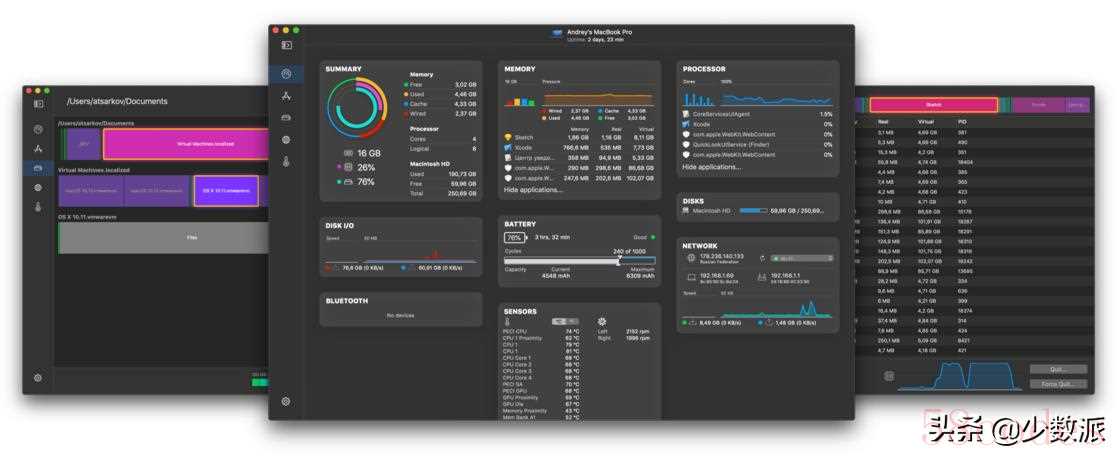The image size is (1120, 458).
Task: Expand Hide applications in Memory panel
Action: [x=533, y=189]
